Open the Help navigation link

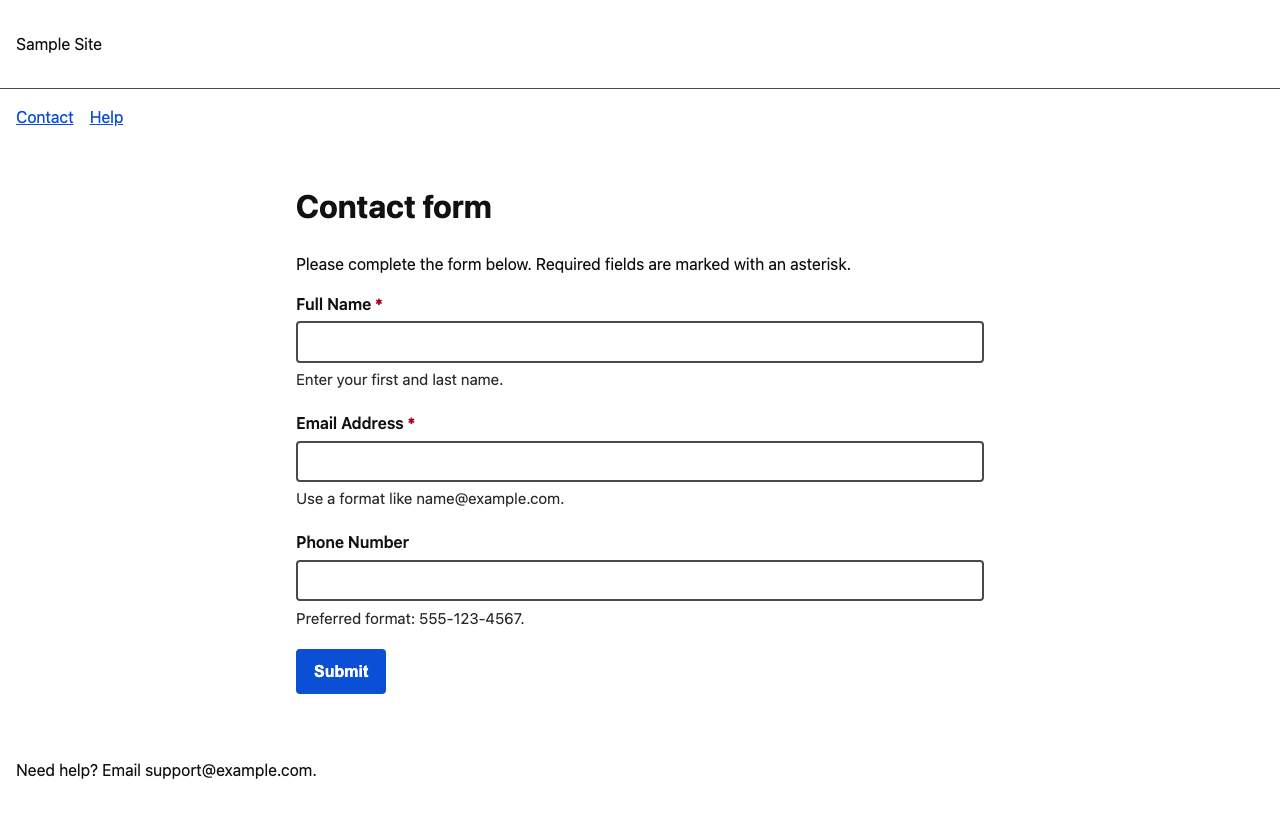point(106,117)
